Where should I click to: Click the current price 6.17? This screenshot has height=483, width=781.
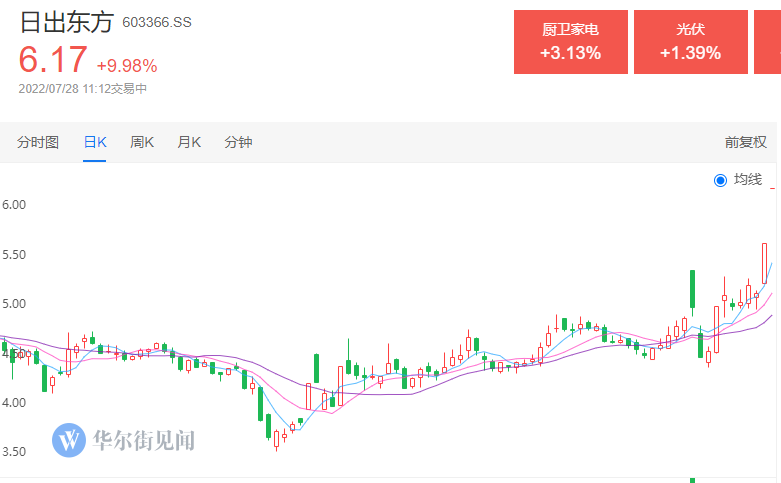click(x=53, y=61)
